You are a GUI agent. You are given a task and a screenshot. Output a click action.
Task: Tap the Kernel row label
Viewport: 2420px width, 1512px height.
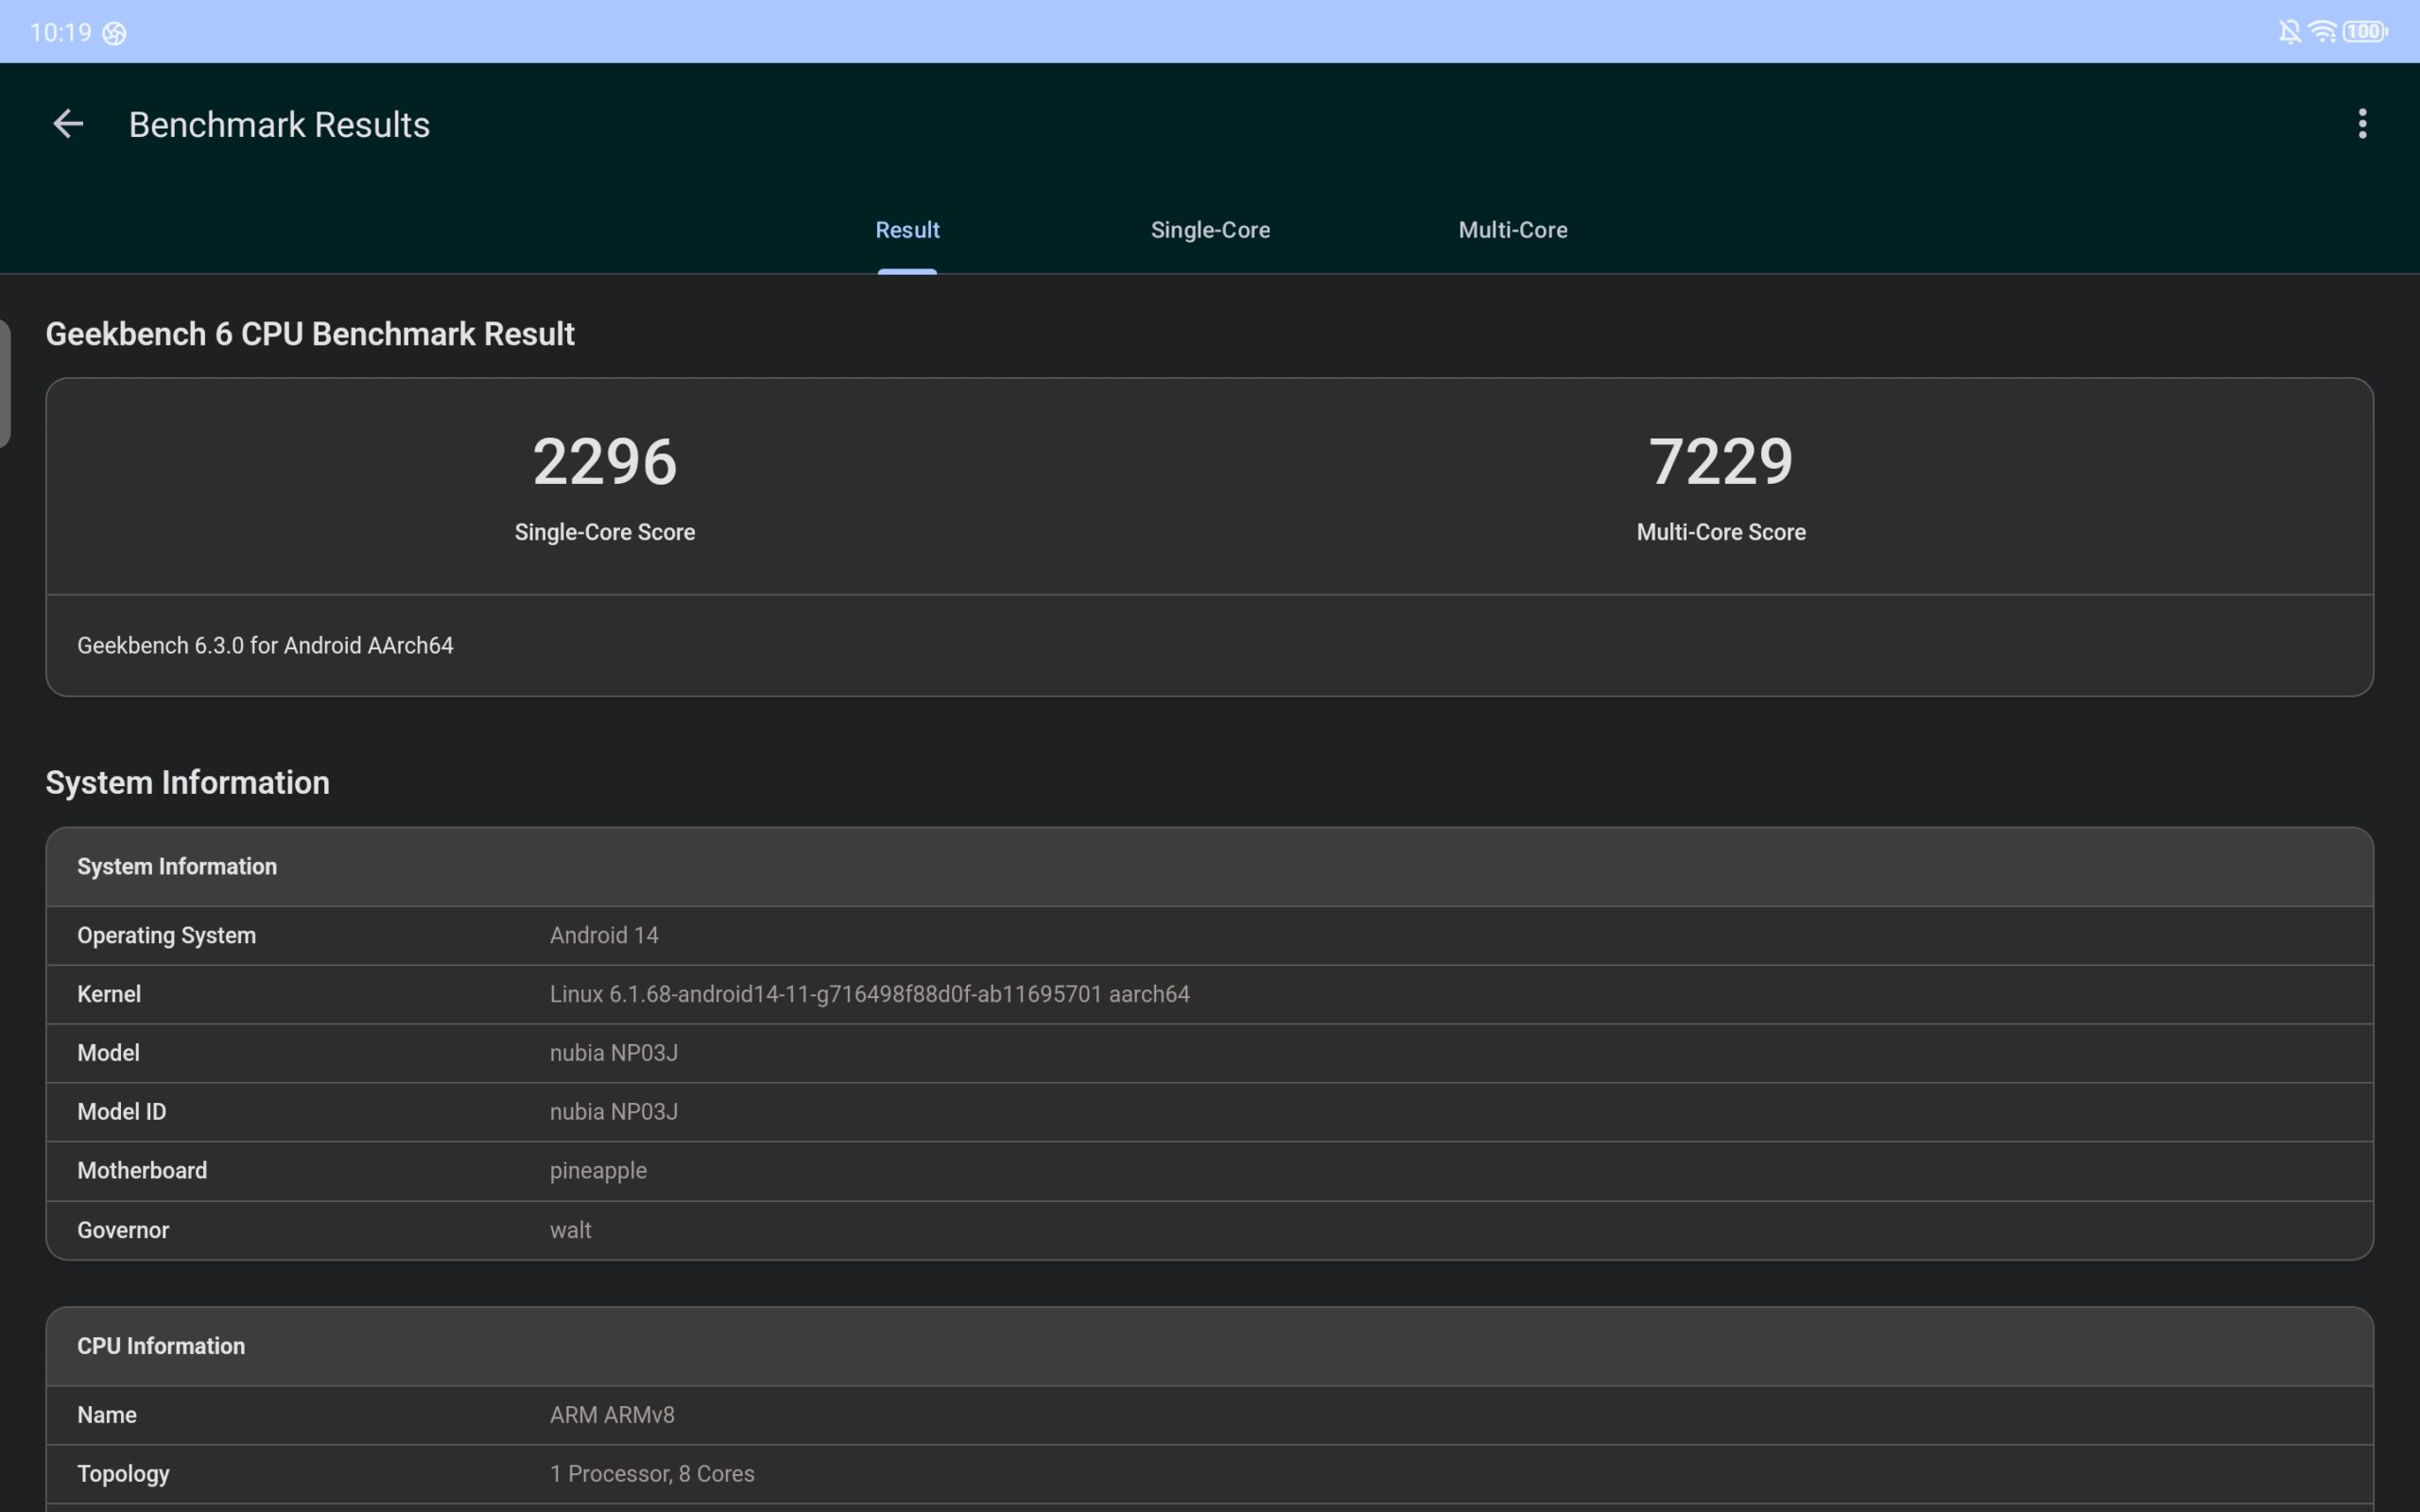pos(109,995)
